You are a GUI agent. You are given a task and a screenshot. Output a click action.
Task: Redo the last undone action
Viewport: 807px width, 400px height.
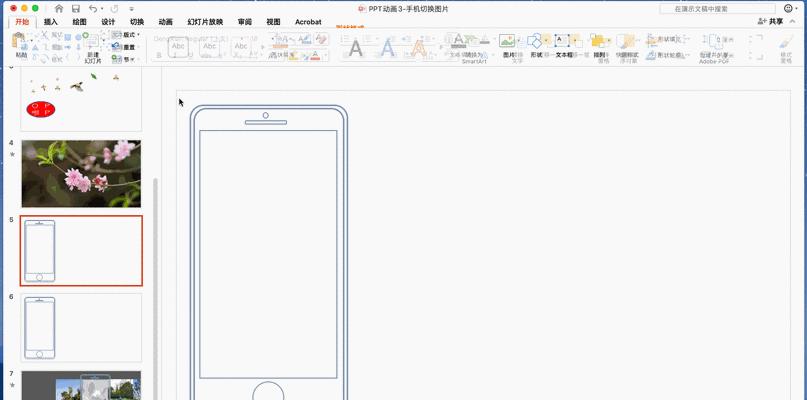(114, 8)
